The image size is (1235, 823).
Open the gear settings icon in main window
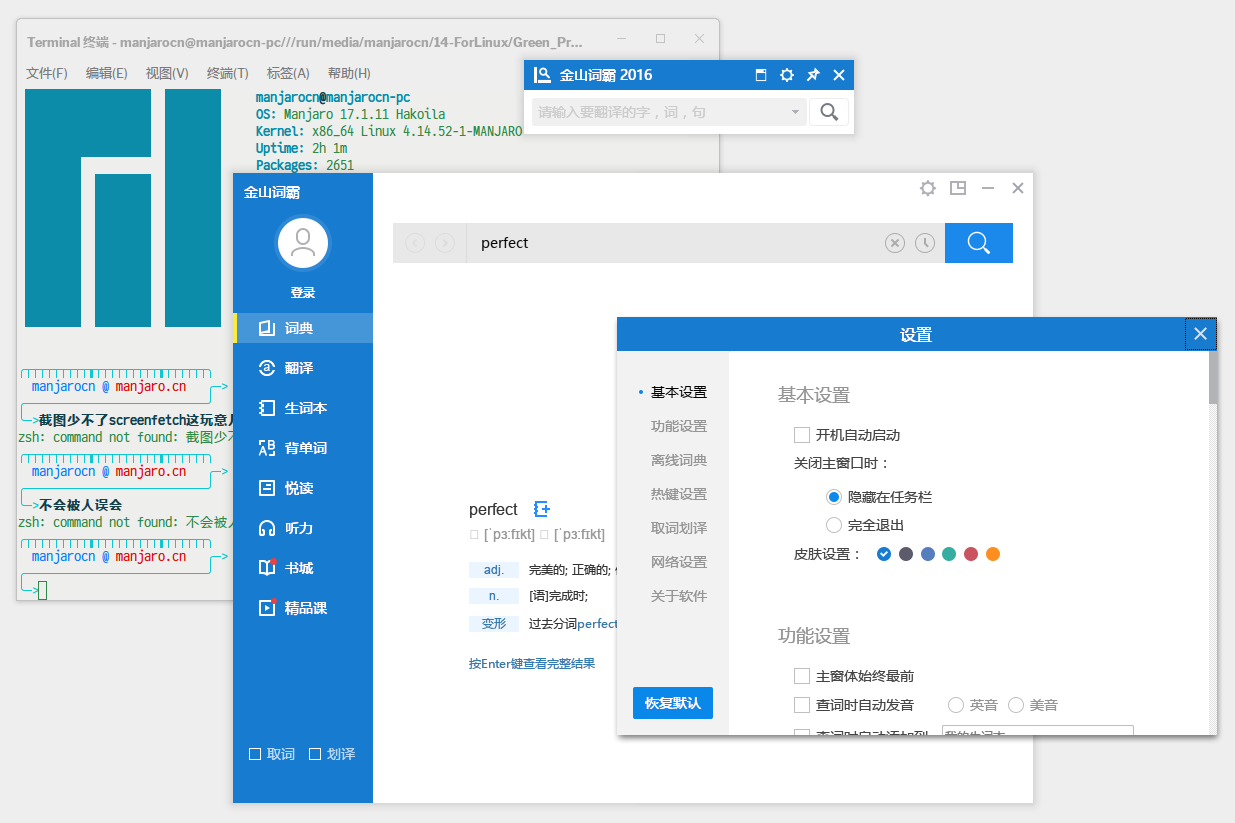pos(928,188)
